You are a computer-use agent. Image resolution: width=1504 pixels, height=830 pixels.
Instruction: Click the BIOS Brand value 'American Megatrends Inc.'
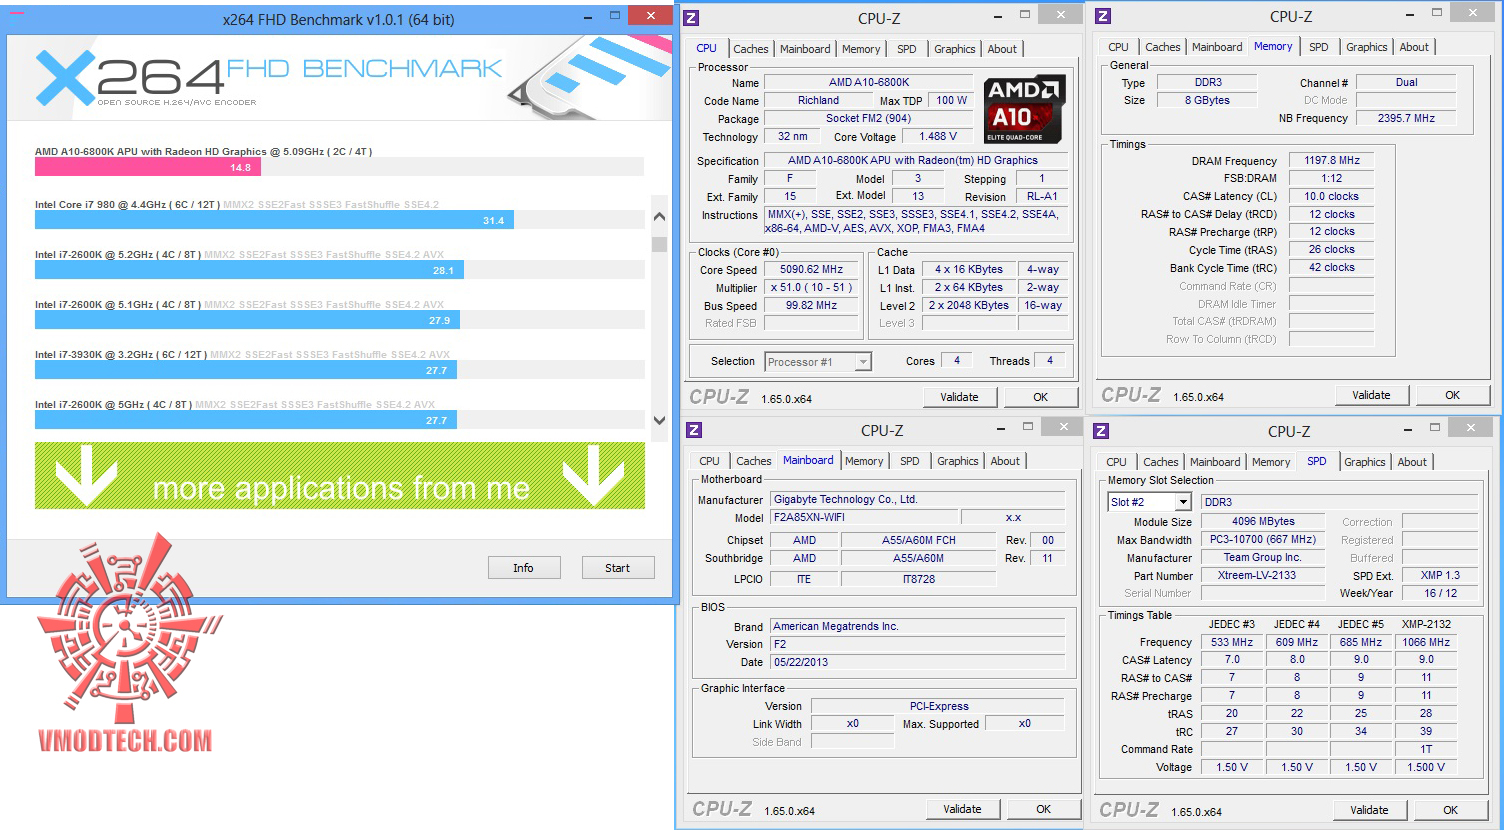point(917,626)
